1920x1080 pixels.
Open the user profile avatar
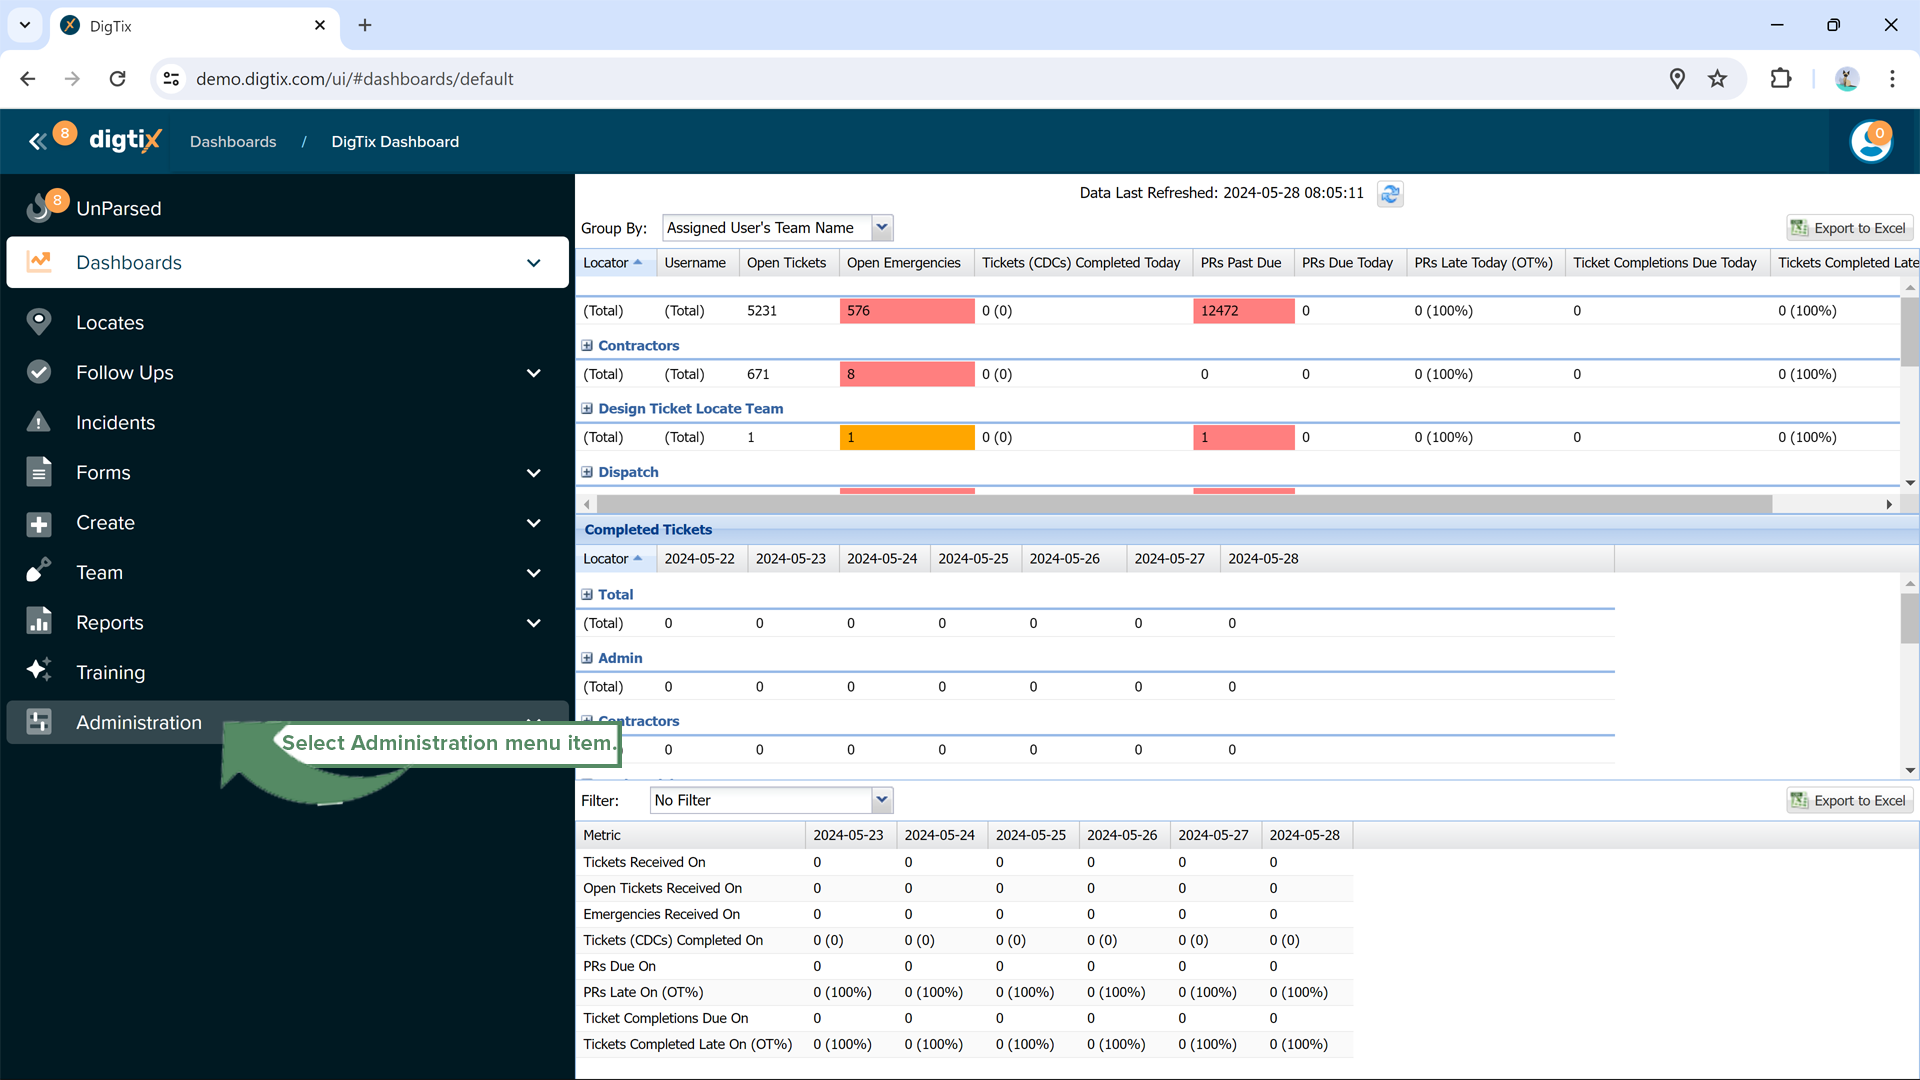click(x=1870, y=141)
